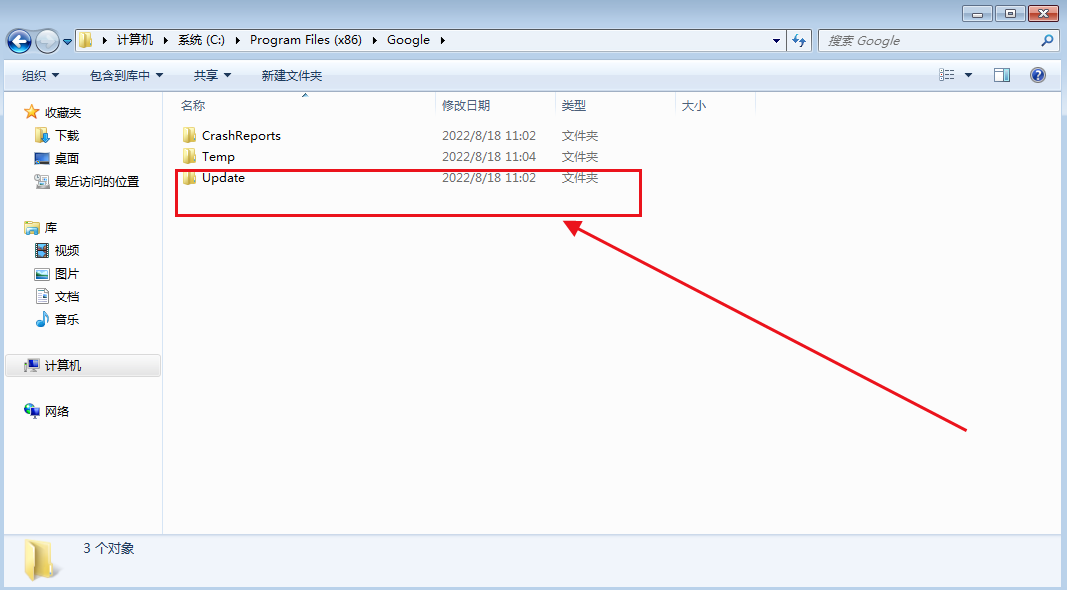Click the 最近访问的位置 icon
The image size is (1067, 590).
tap(42, 181)
